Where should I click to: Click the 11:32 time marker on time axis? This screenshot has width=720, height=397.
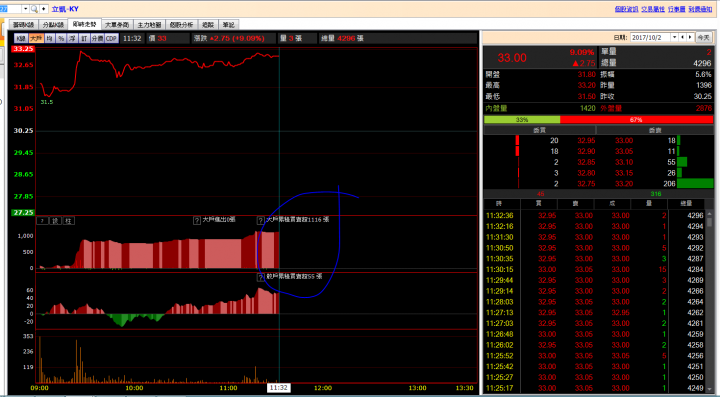[x=278, y=388]
